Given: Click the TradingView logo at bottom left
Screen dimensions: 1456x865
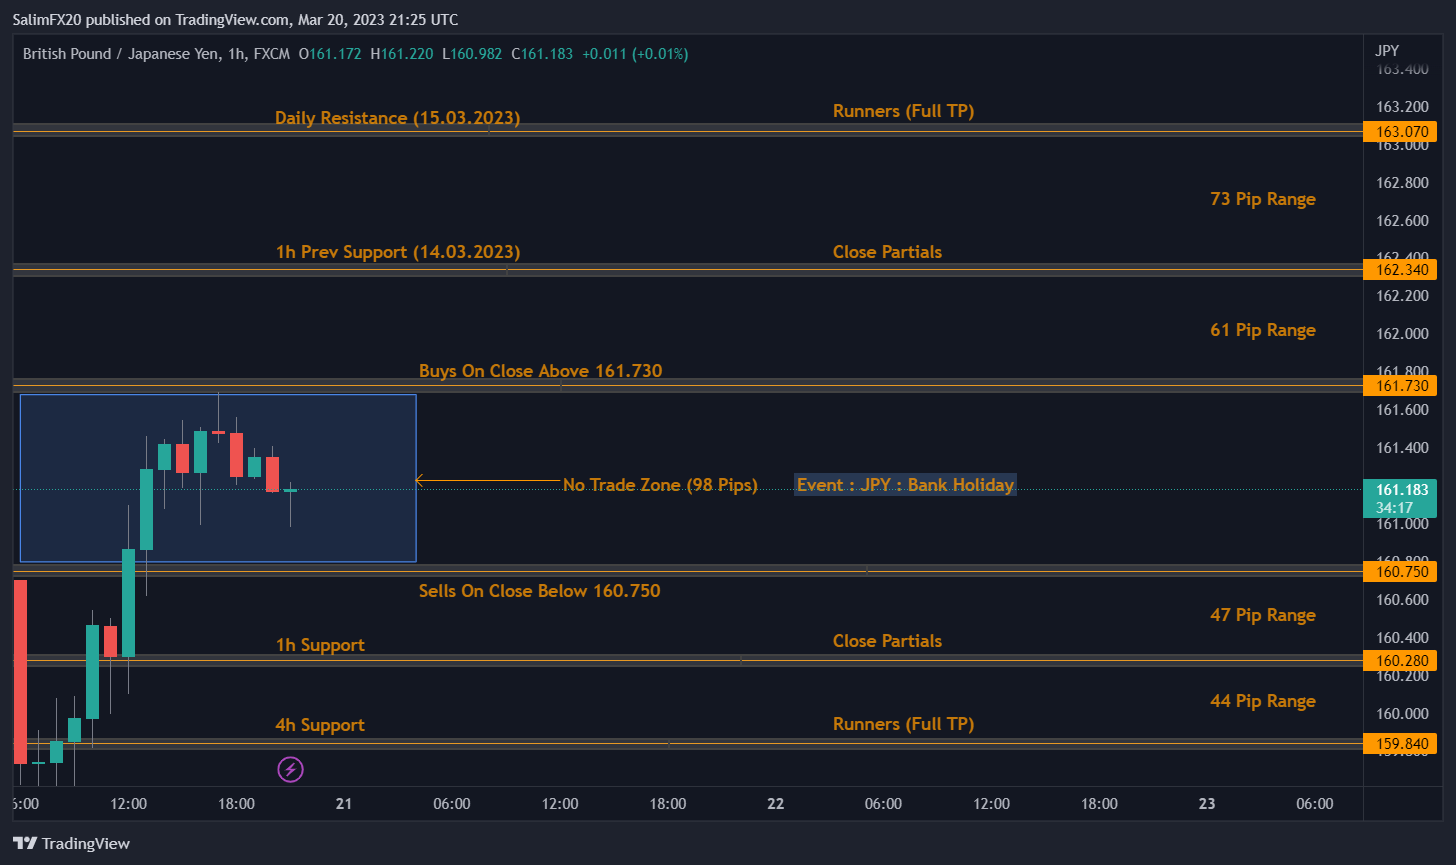Looking at the screenshot, I should (71, 843).
